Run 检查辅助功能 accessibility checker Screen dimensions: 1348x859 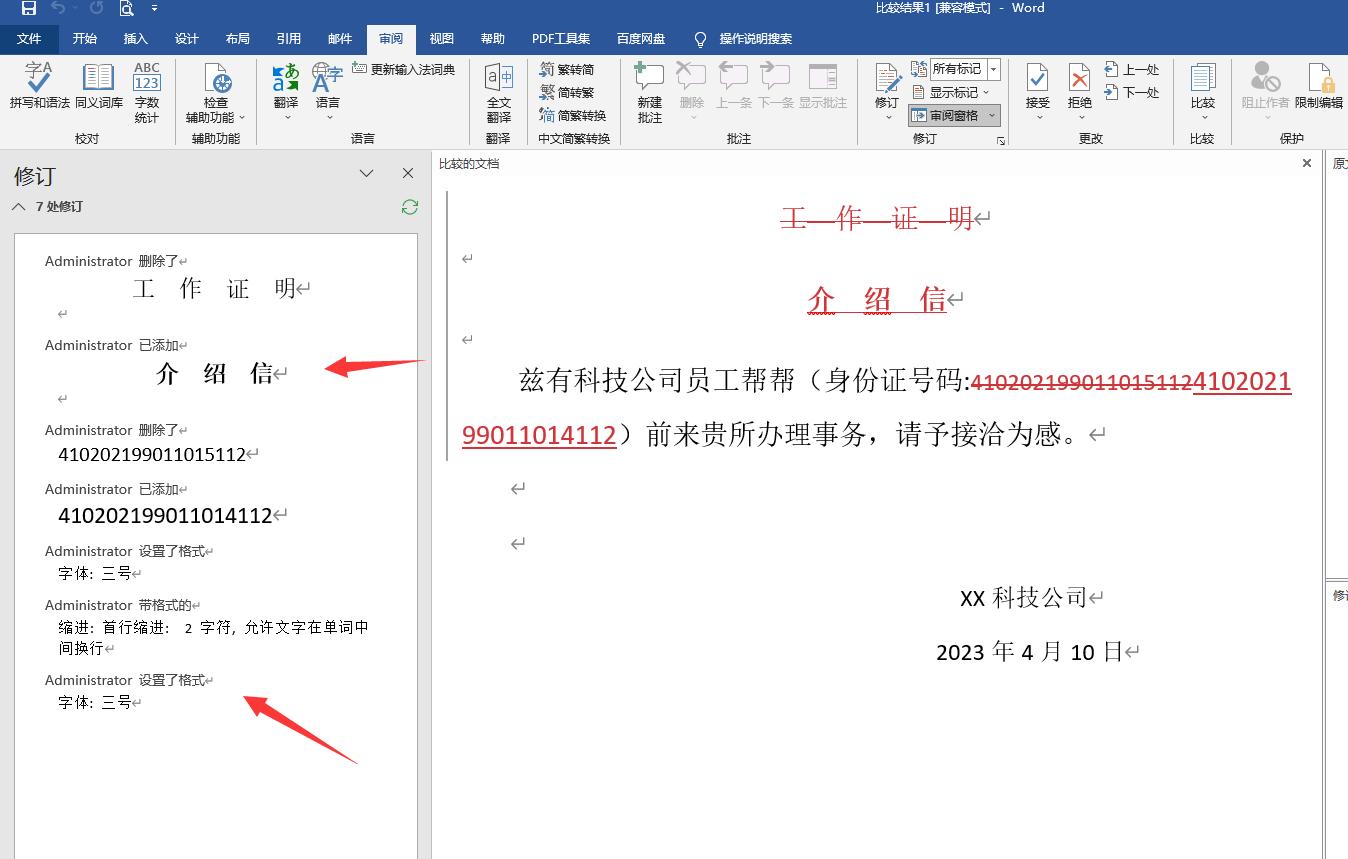click(216, 90)
